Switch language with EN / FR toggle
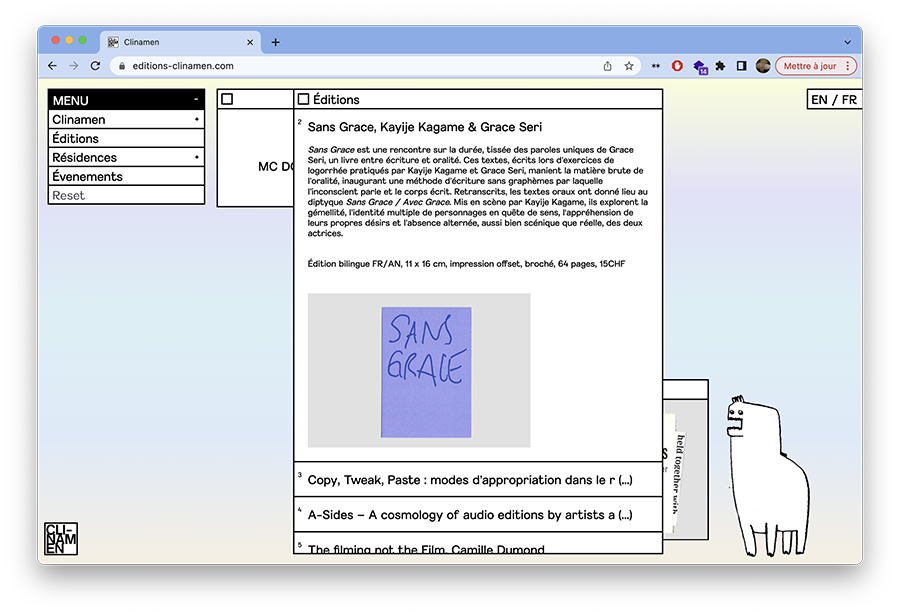This screenshot has width=900, height=614. click(834, 99)
